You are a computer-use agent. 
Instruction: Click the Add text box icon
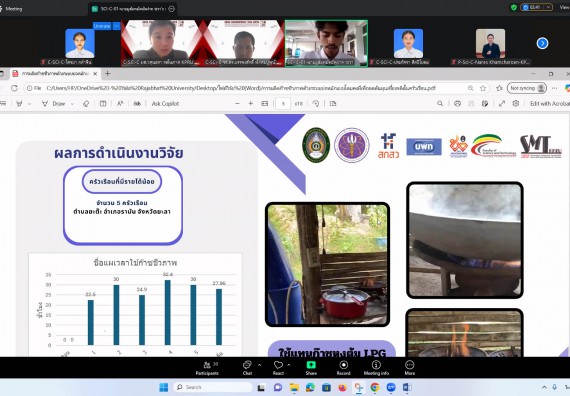103,104
